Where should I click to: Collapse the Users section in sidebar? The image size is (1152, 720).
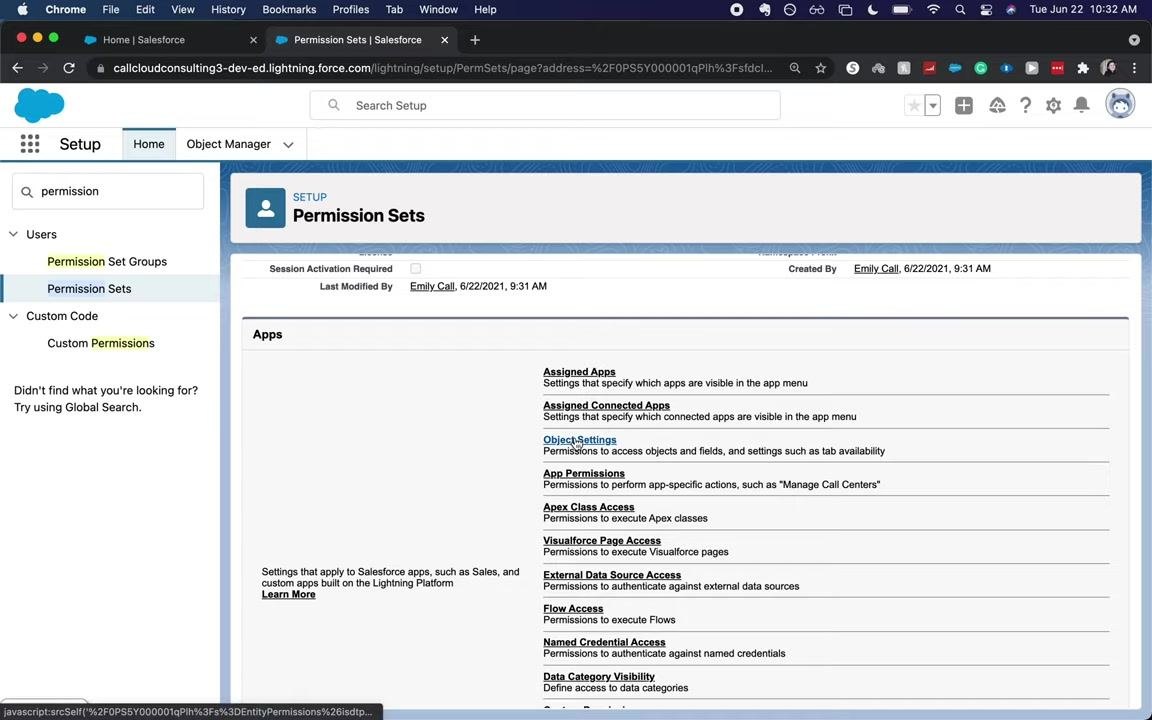click(x=13, y=234)
